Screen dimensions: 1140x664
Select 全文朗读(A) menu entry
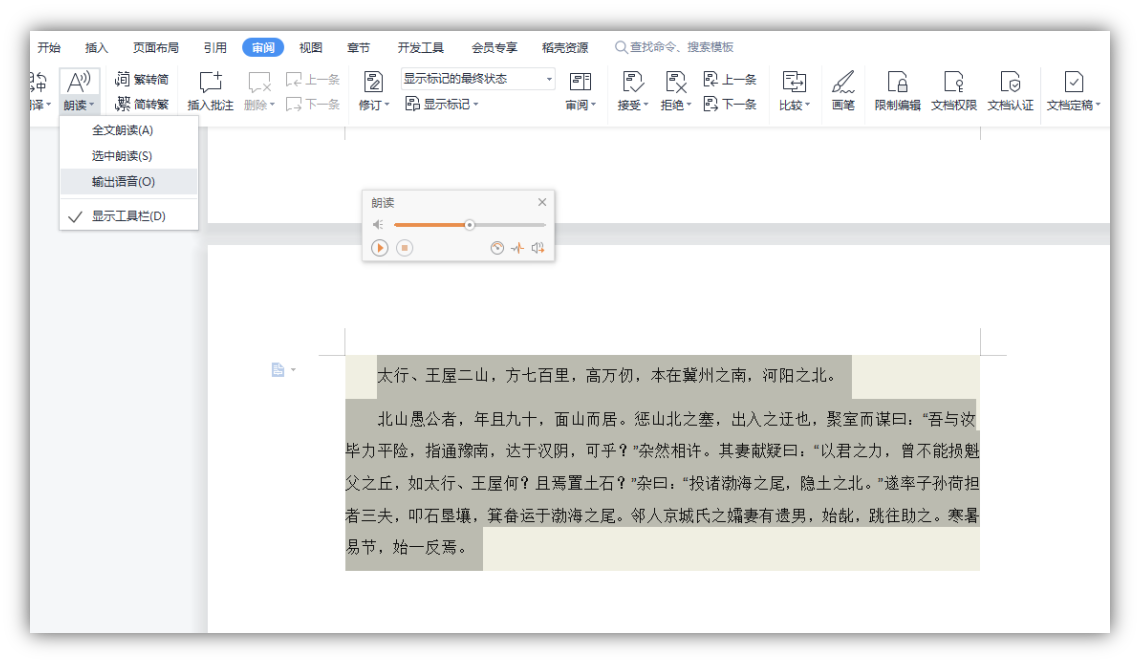tap(122, 130)
